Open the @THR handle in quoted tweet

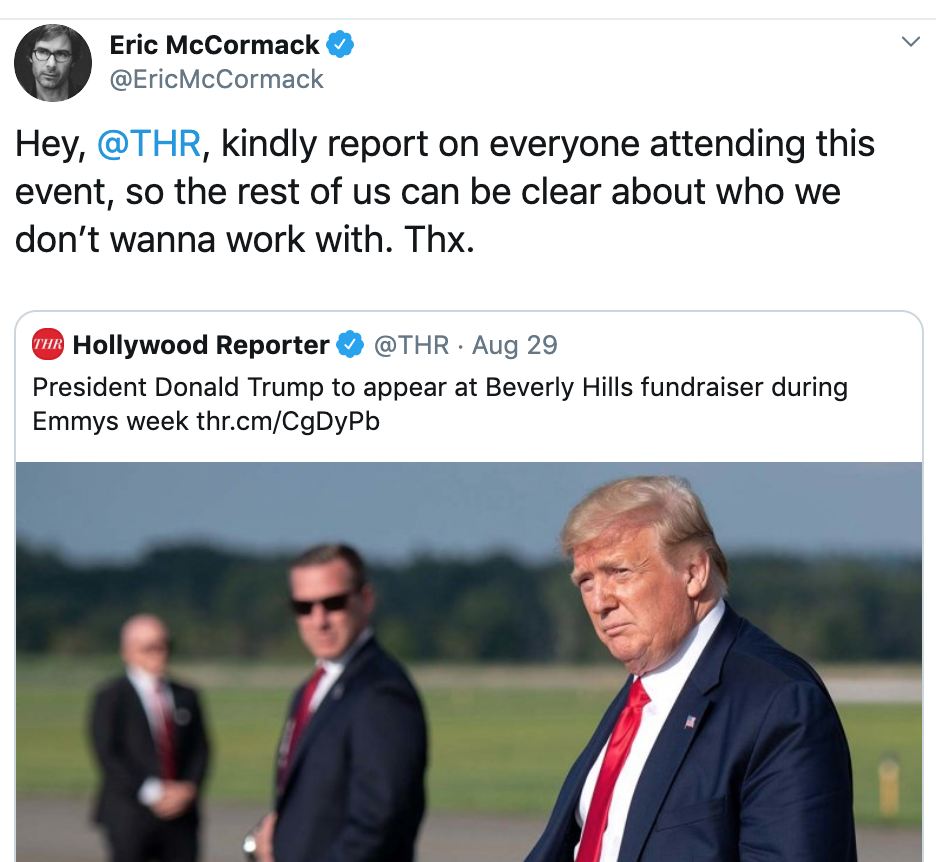(x=411, y=344)
